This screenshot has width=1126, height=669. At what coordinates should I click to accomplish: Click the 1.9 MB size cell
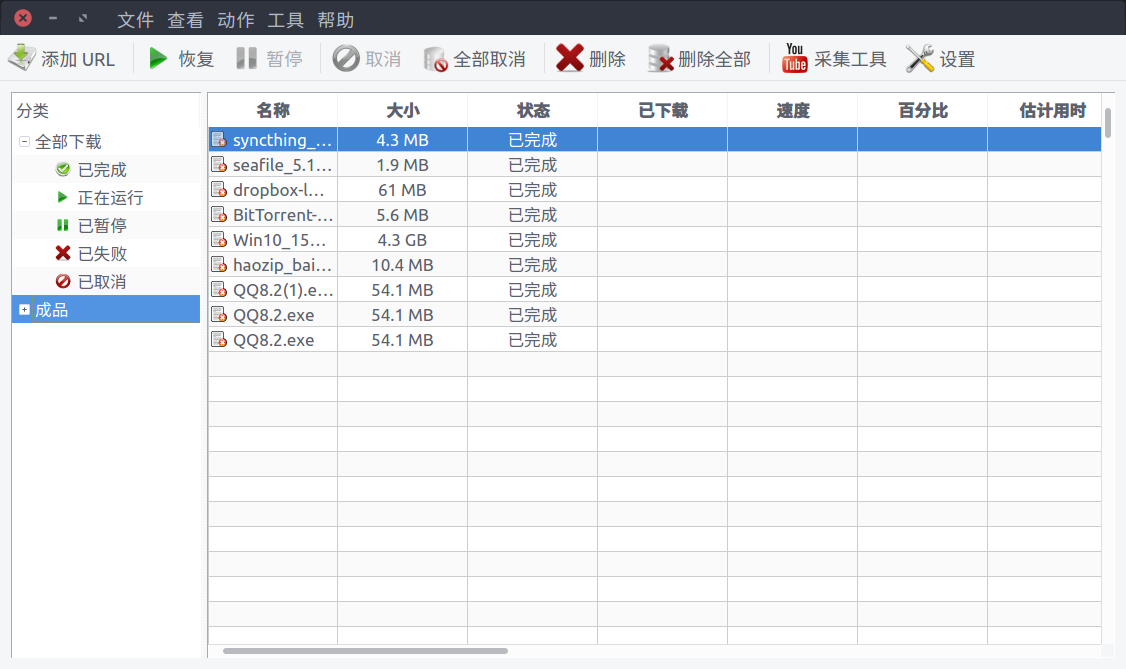coord(402,165)
